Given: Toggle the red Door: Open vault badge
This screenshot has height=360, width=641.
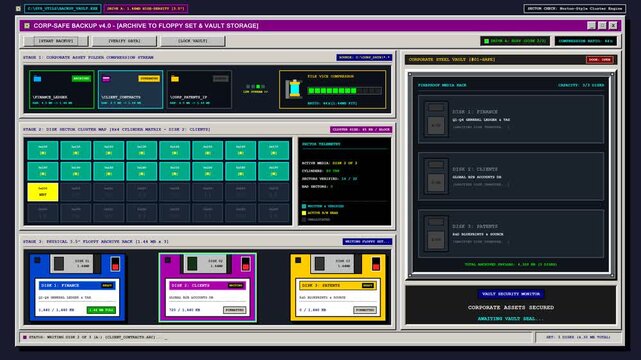Looking at the screenshot, I should point(600,60).
